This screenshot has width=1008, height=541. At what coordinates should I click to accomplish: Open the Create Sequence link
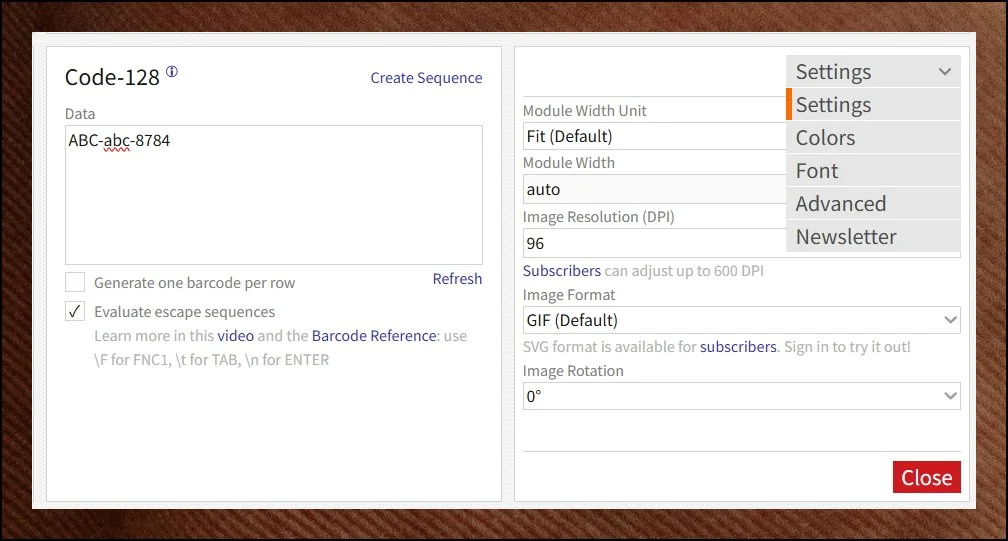point(426,78)
